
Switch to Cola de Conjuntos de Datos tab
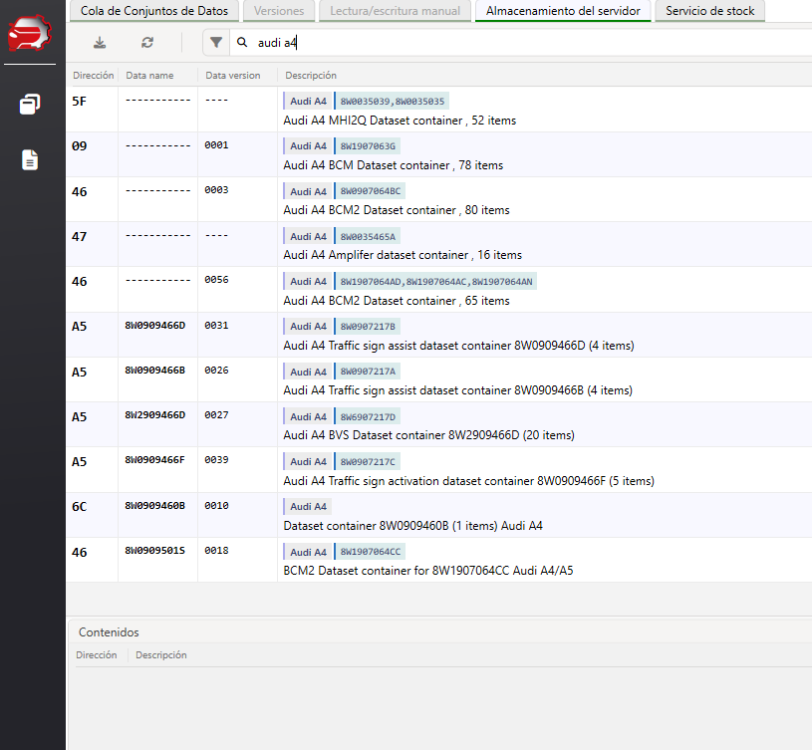tap(154, 11)
